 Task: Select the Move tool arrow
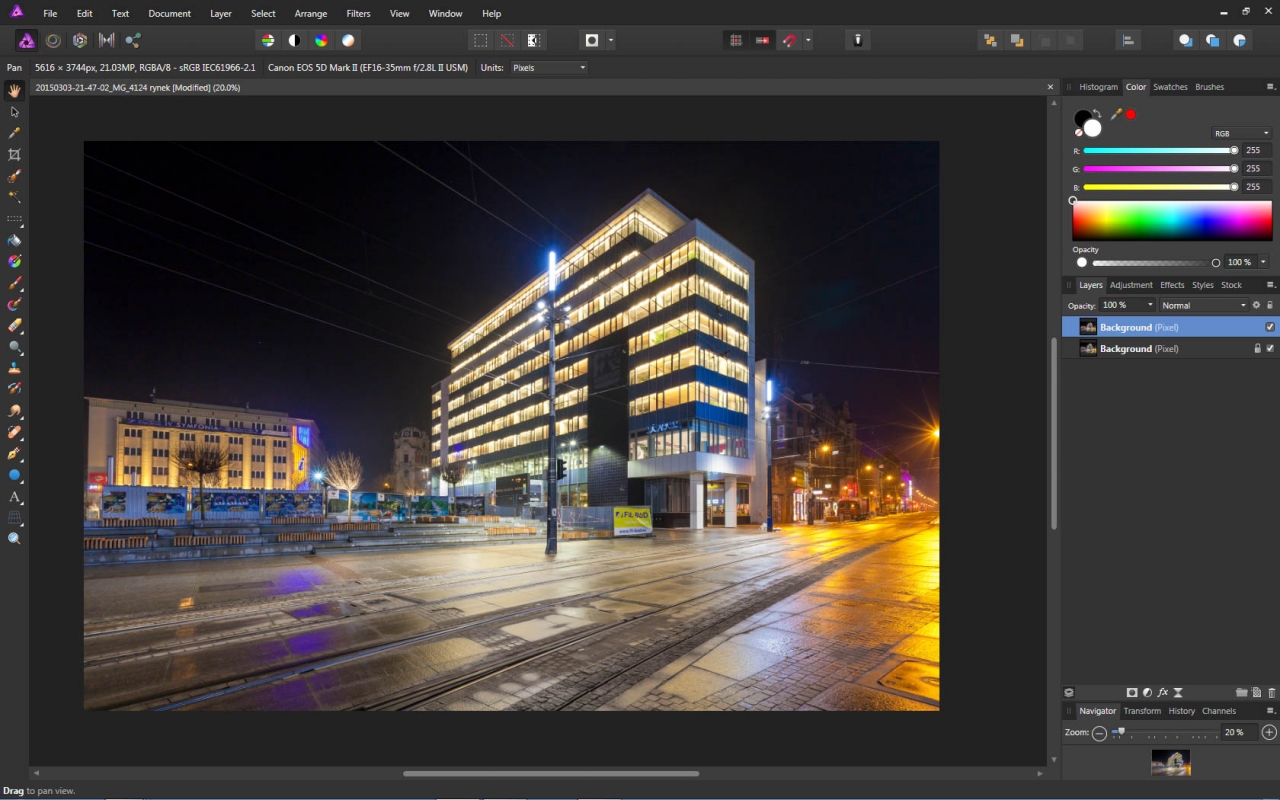click(14, 112)
